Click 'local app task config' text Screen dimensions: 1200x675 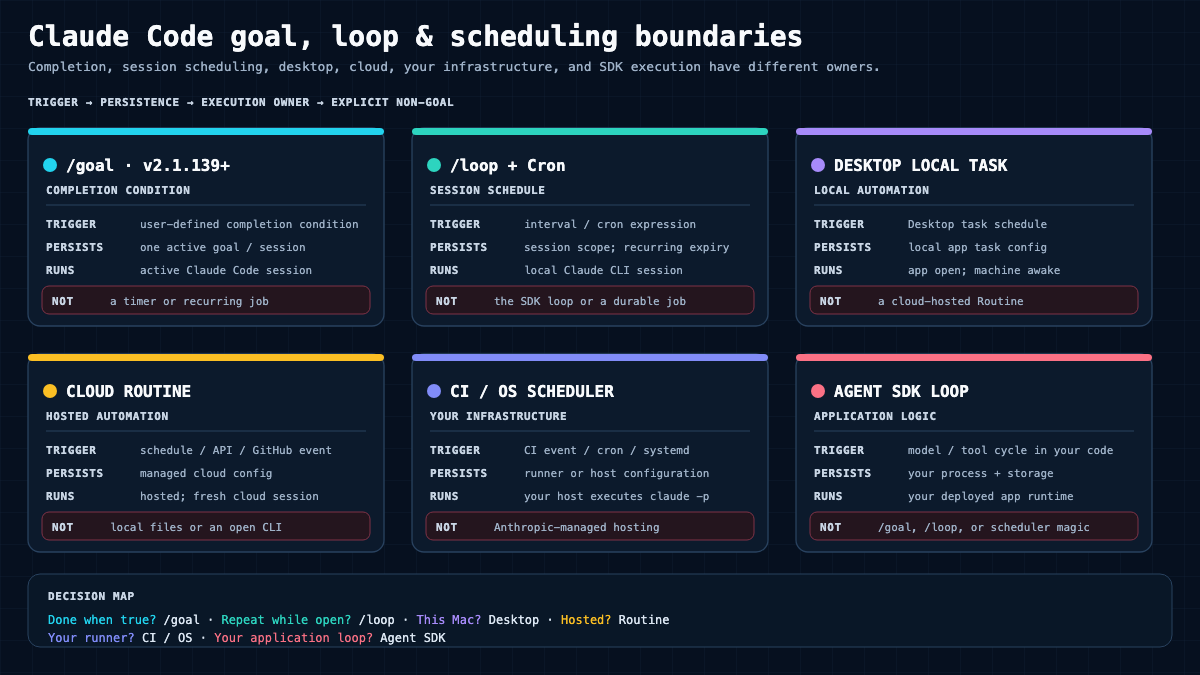coord(977,247)
